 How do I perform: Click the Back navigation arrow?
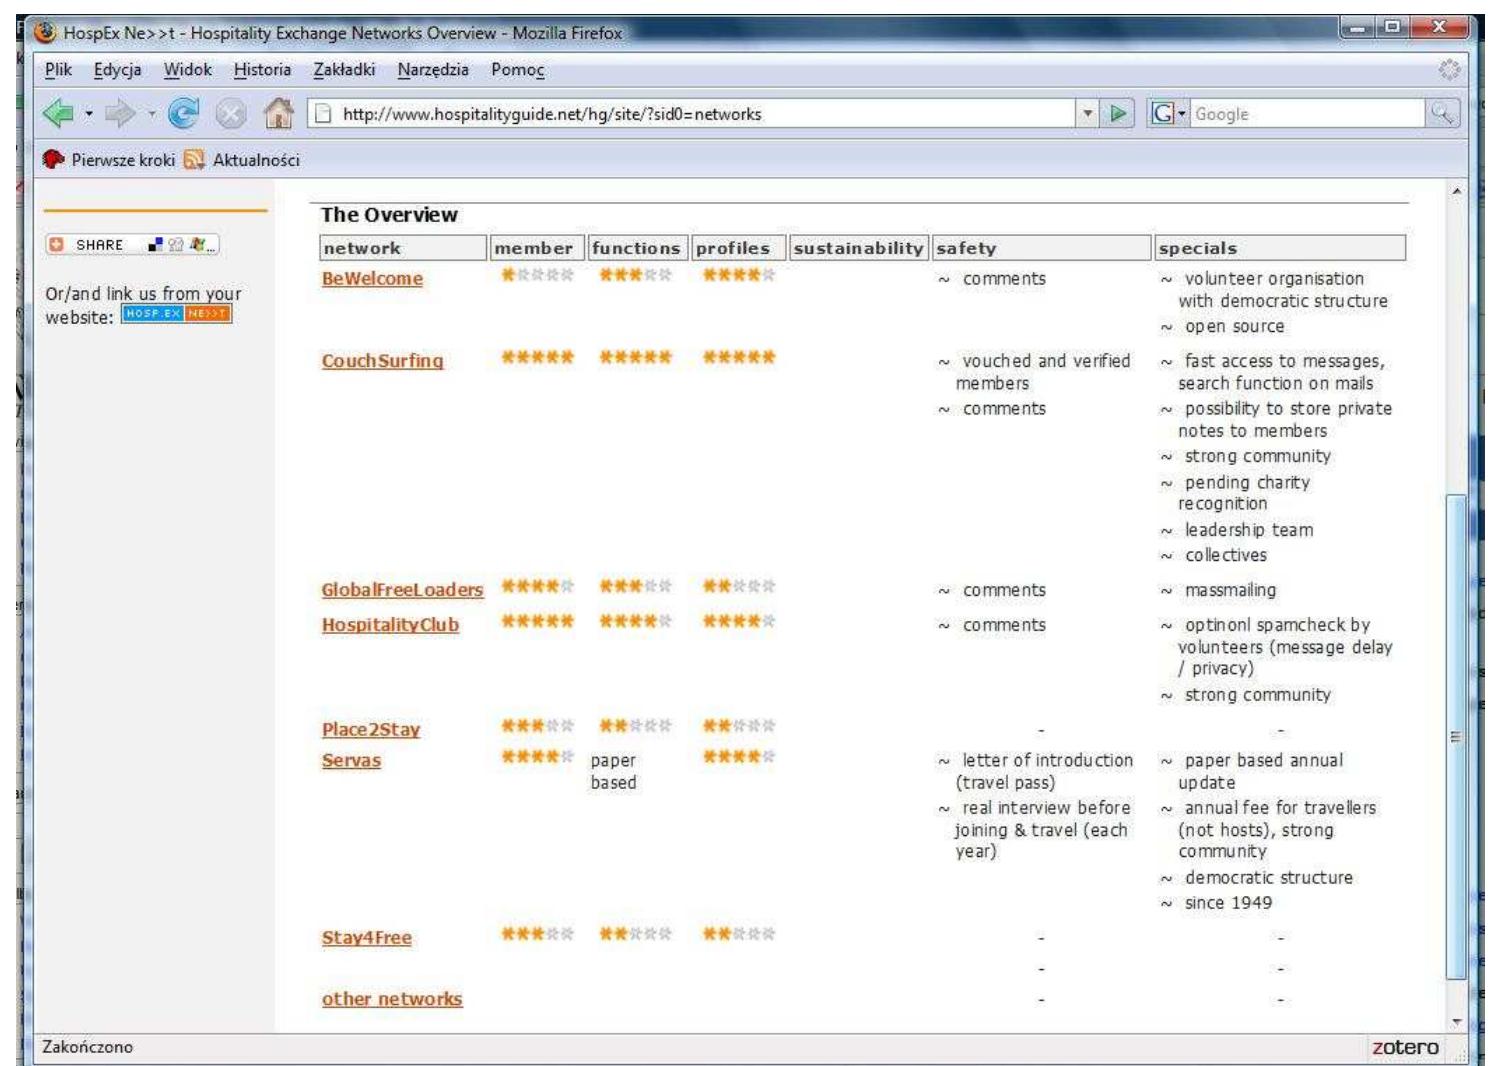pyautogui.click(x=57, y=112)
